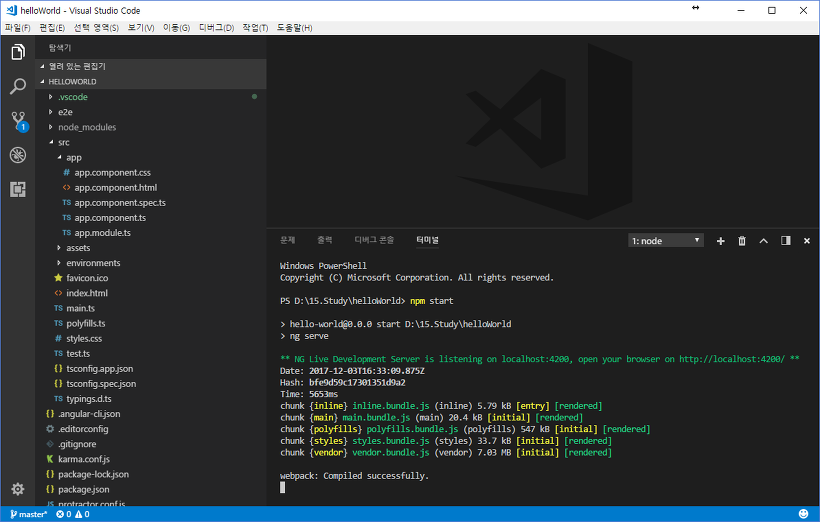Kill terminal using trash icon
The width and height of the screenshot is (820, 522).
tap(742, 241)
